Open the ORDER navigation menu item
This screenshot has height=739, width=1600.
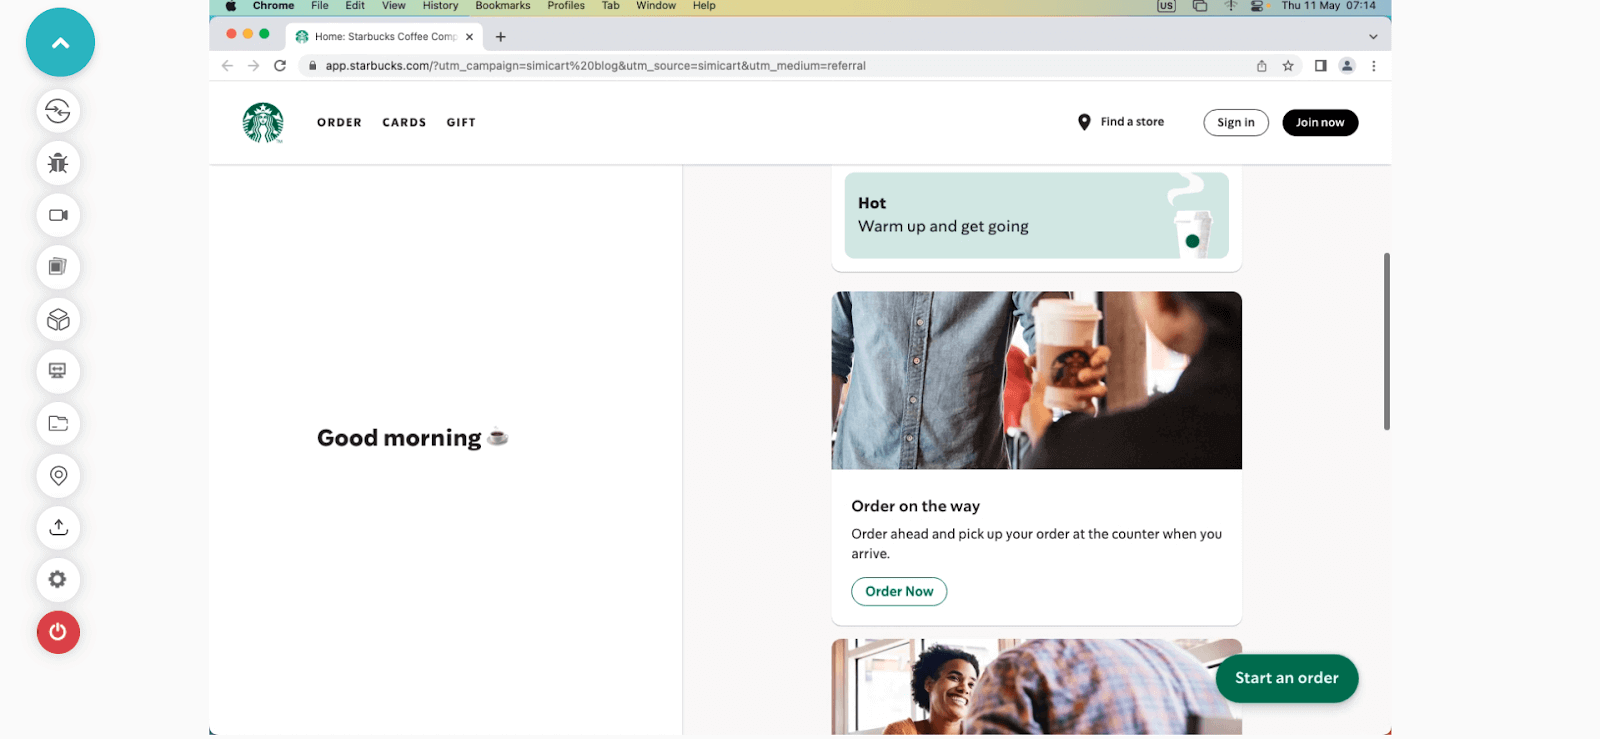(339, 123)
